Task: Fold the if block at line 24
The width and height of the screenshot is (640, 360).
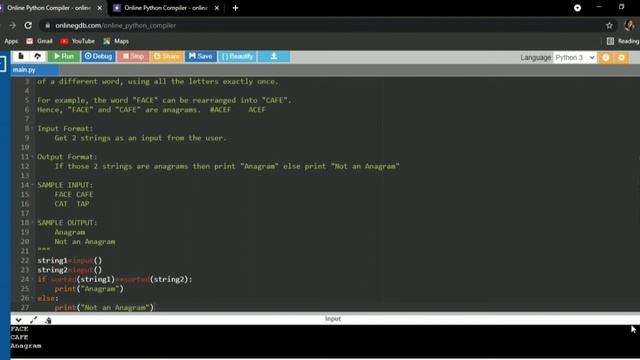Action: click(x=32, y=279)
